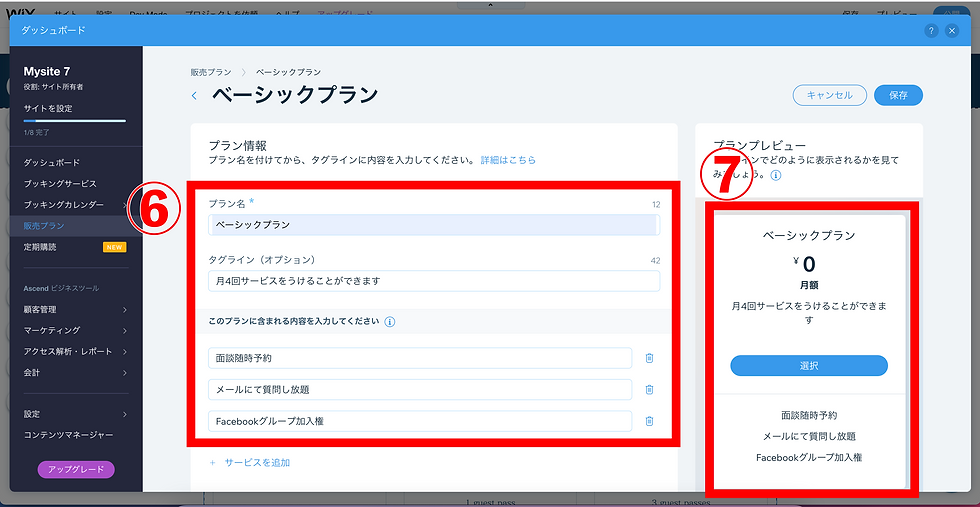
Task: Open the 詳細はこちら link
Action: click(x=508, y=161)
